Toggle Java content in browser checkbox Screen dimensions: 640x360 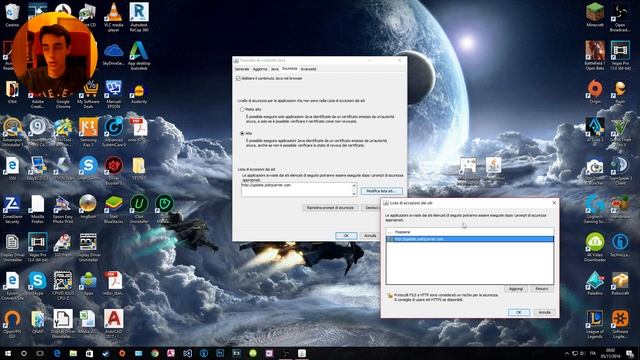[x=238, y=78]
